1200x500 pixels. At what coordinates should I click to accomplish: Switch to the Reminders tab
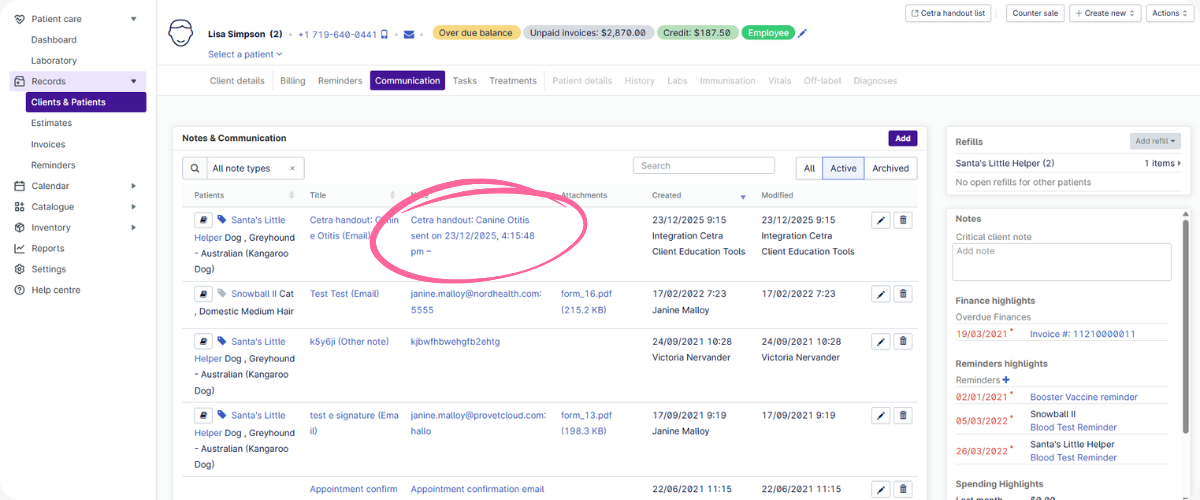click(x=340, y=81)
